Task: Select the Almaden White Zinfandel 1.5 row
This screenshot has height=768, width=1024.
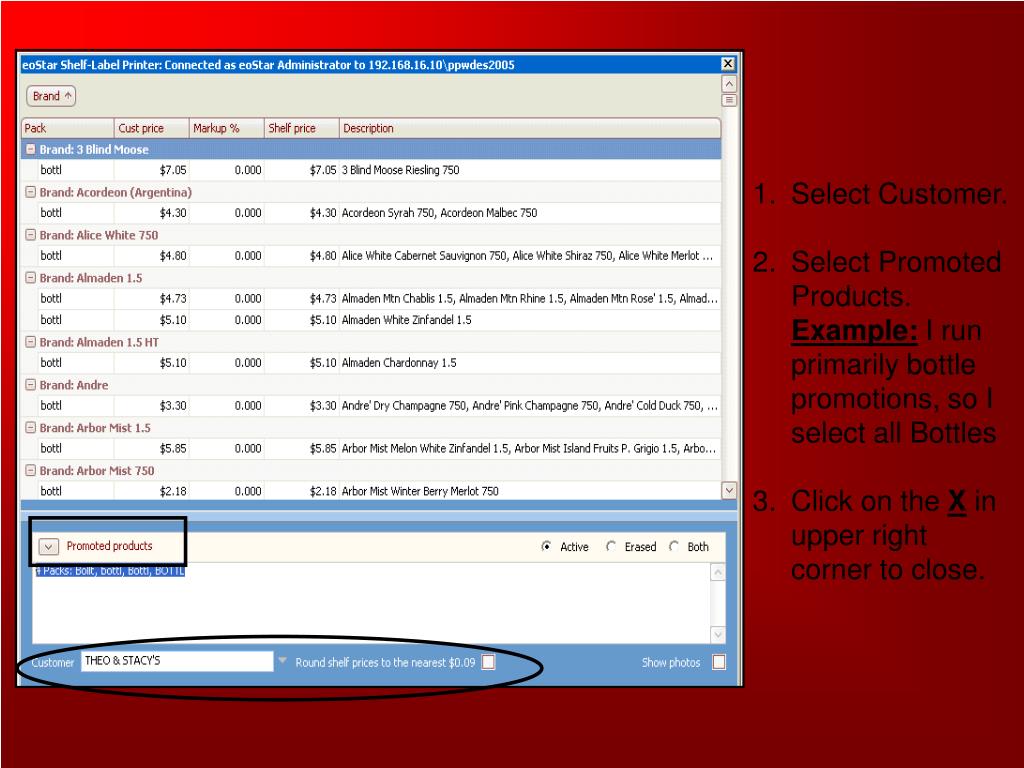Action: [371, 320]
